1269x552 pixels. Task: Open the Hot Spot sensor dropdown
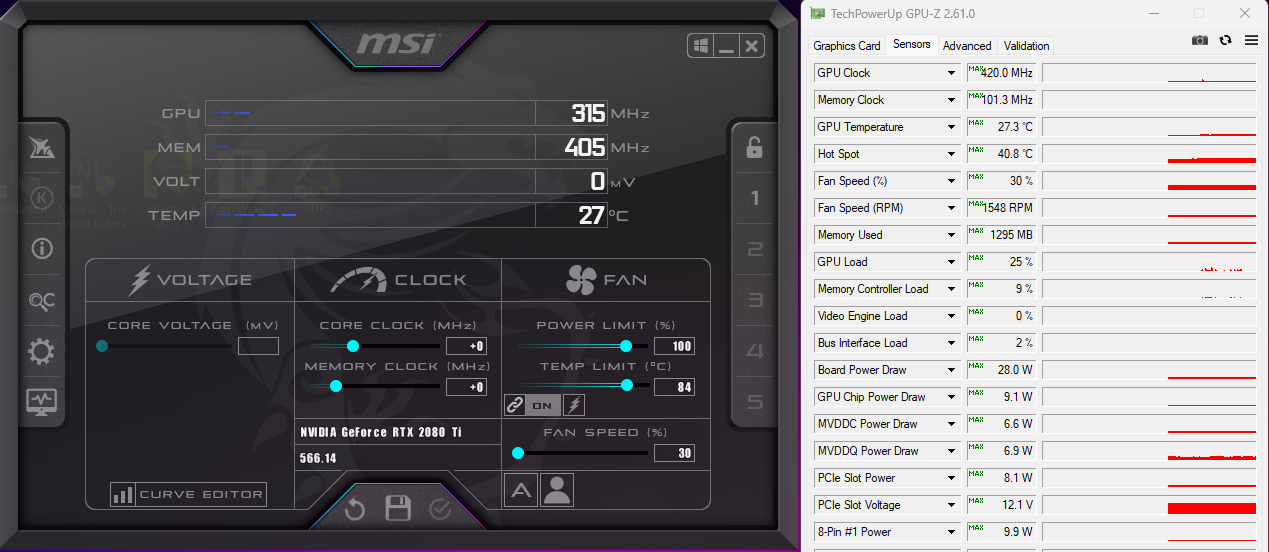[x=951, y=154]
